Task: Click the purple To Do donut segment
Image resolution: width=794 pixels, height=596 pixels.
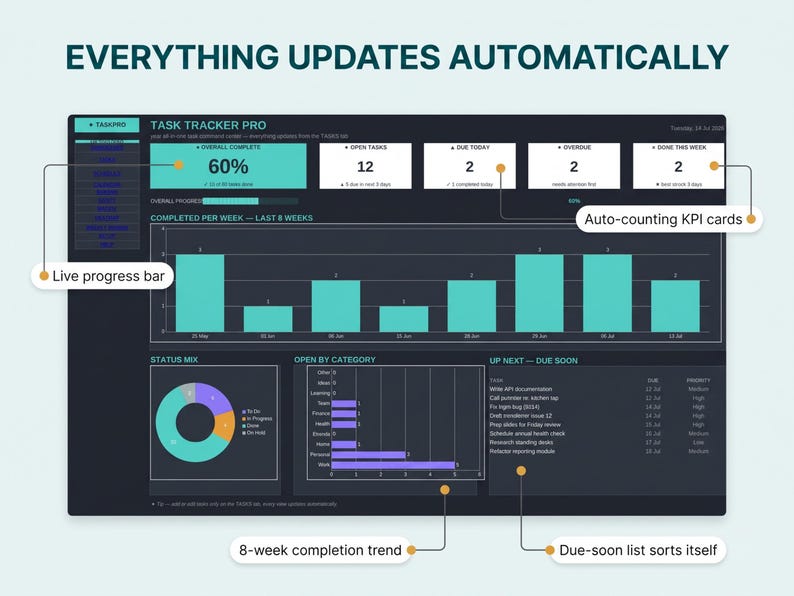Action: click(213, 398)
